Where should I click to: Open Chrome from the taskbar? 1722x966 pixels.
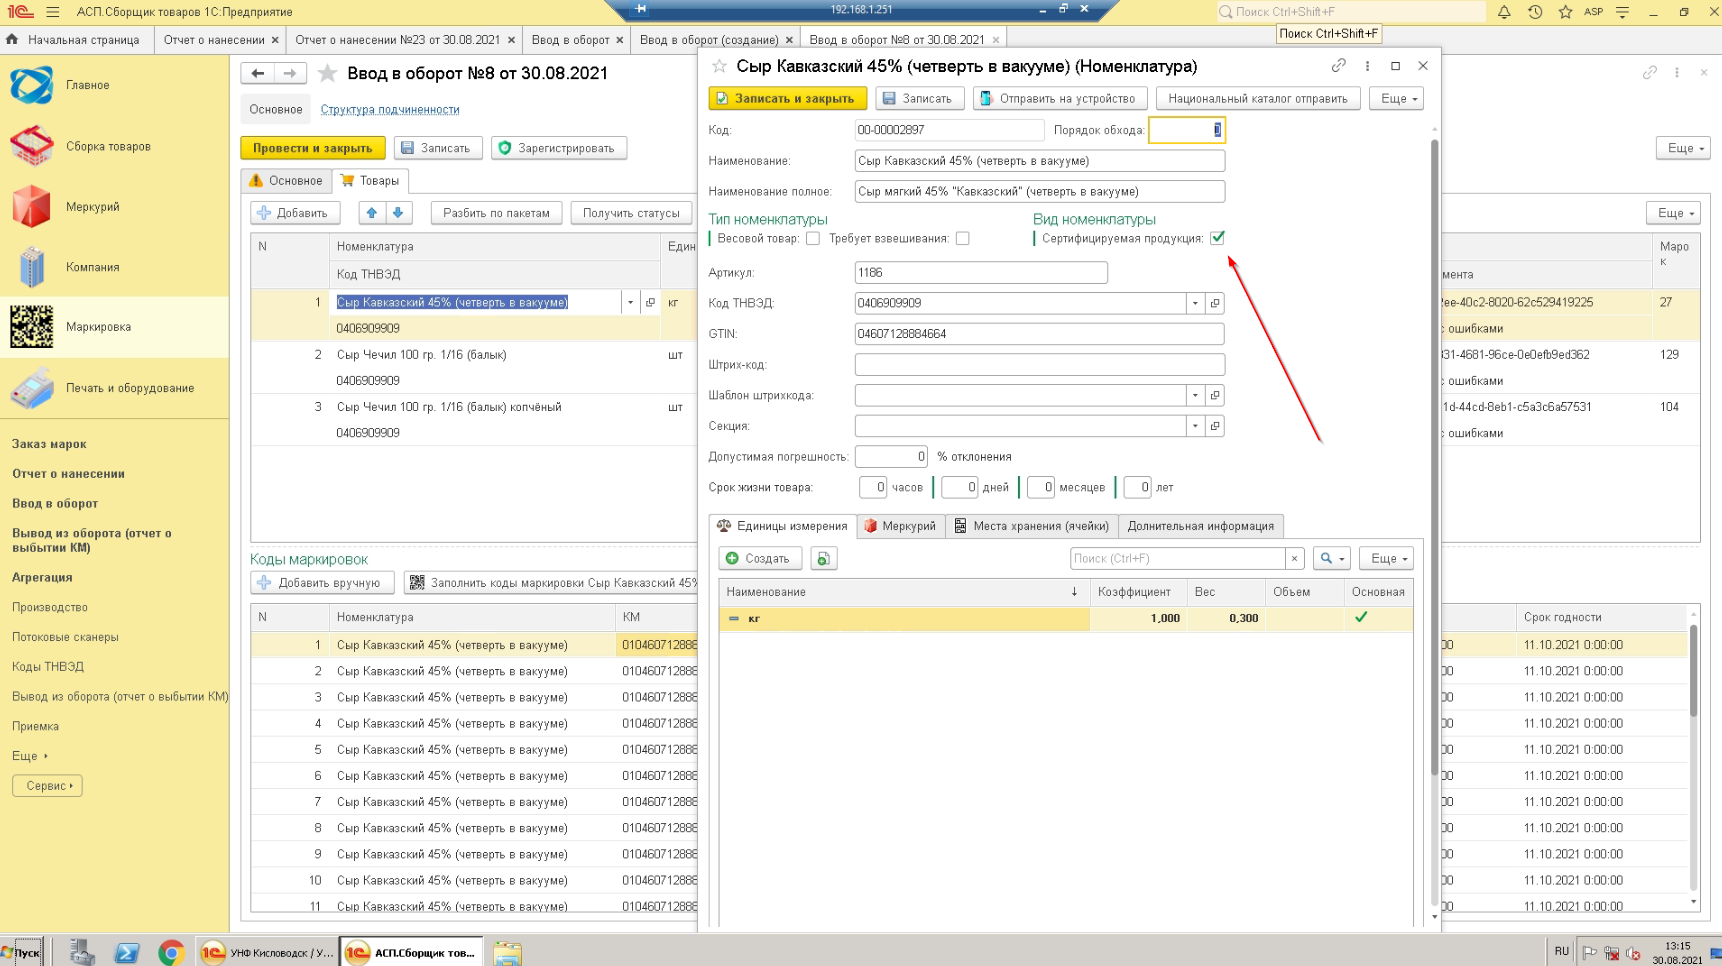[x=171, y=953]
